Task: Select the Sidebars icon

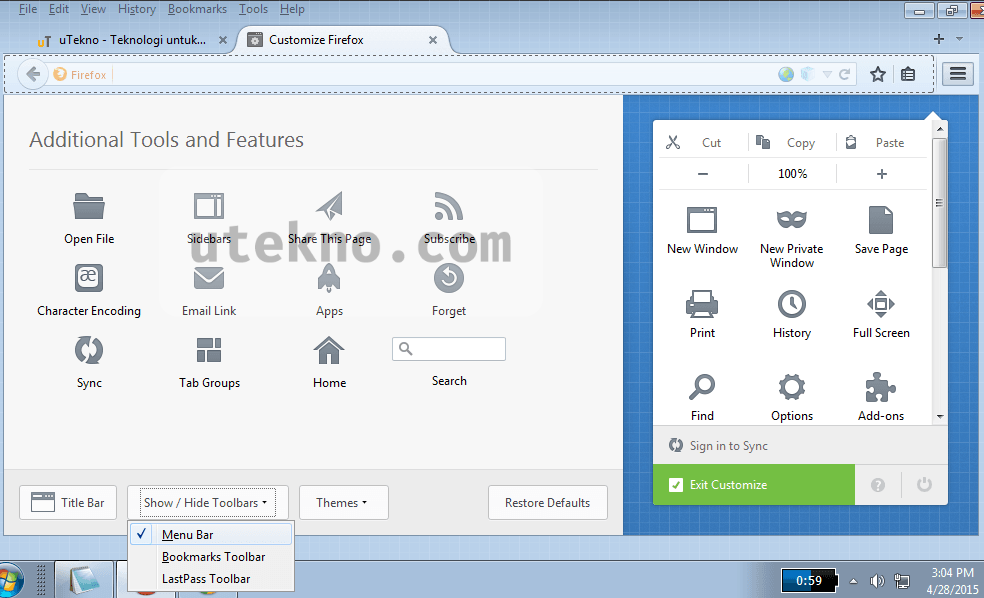Action: (x=208, y=206)
